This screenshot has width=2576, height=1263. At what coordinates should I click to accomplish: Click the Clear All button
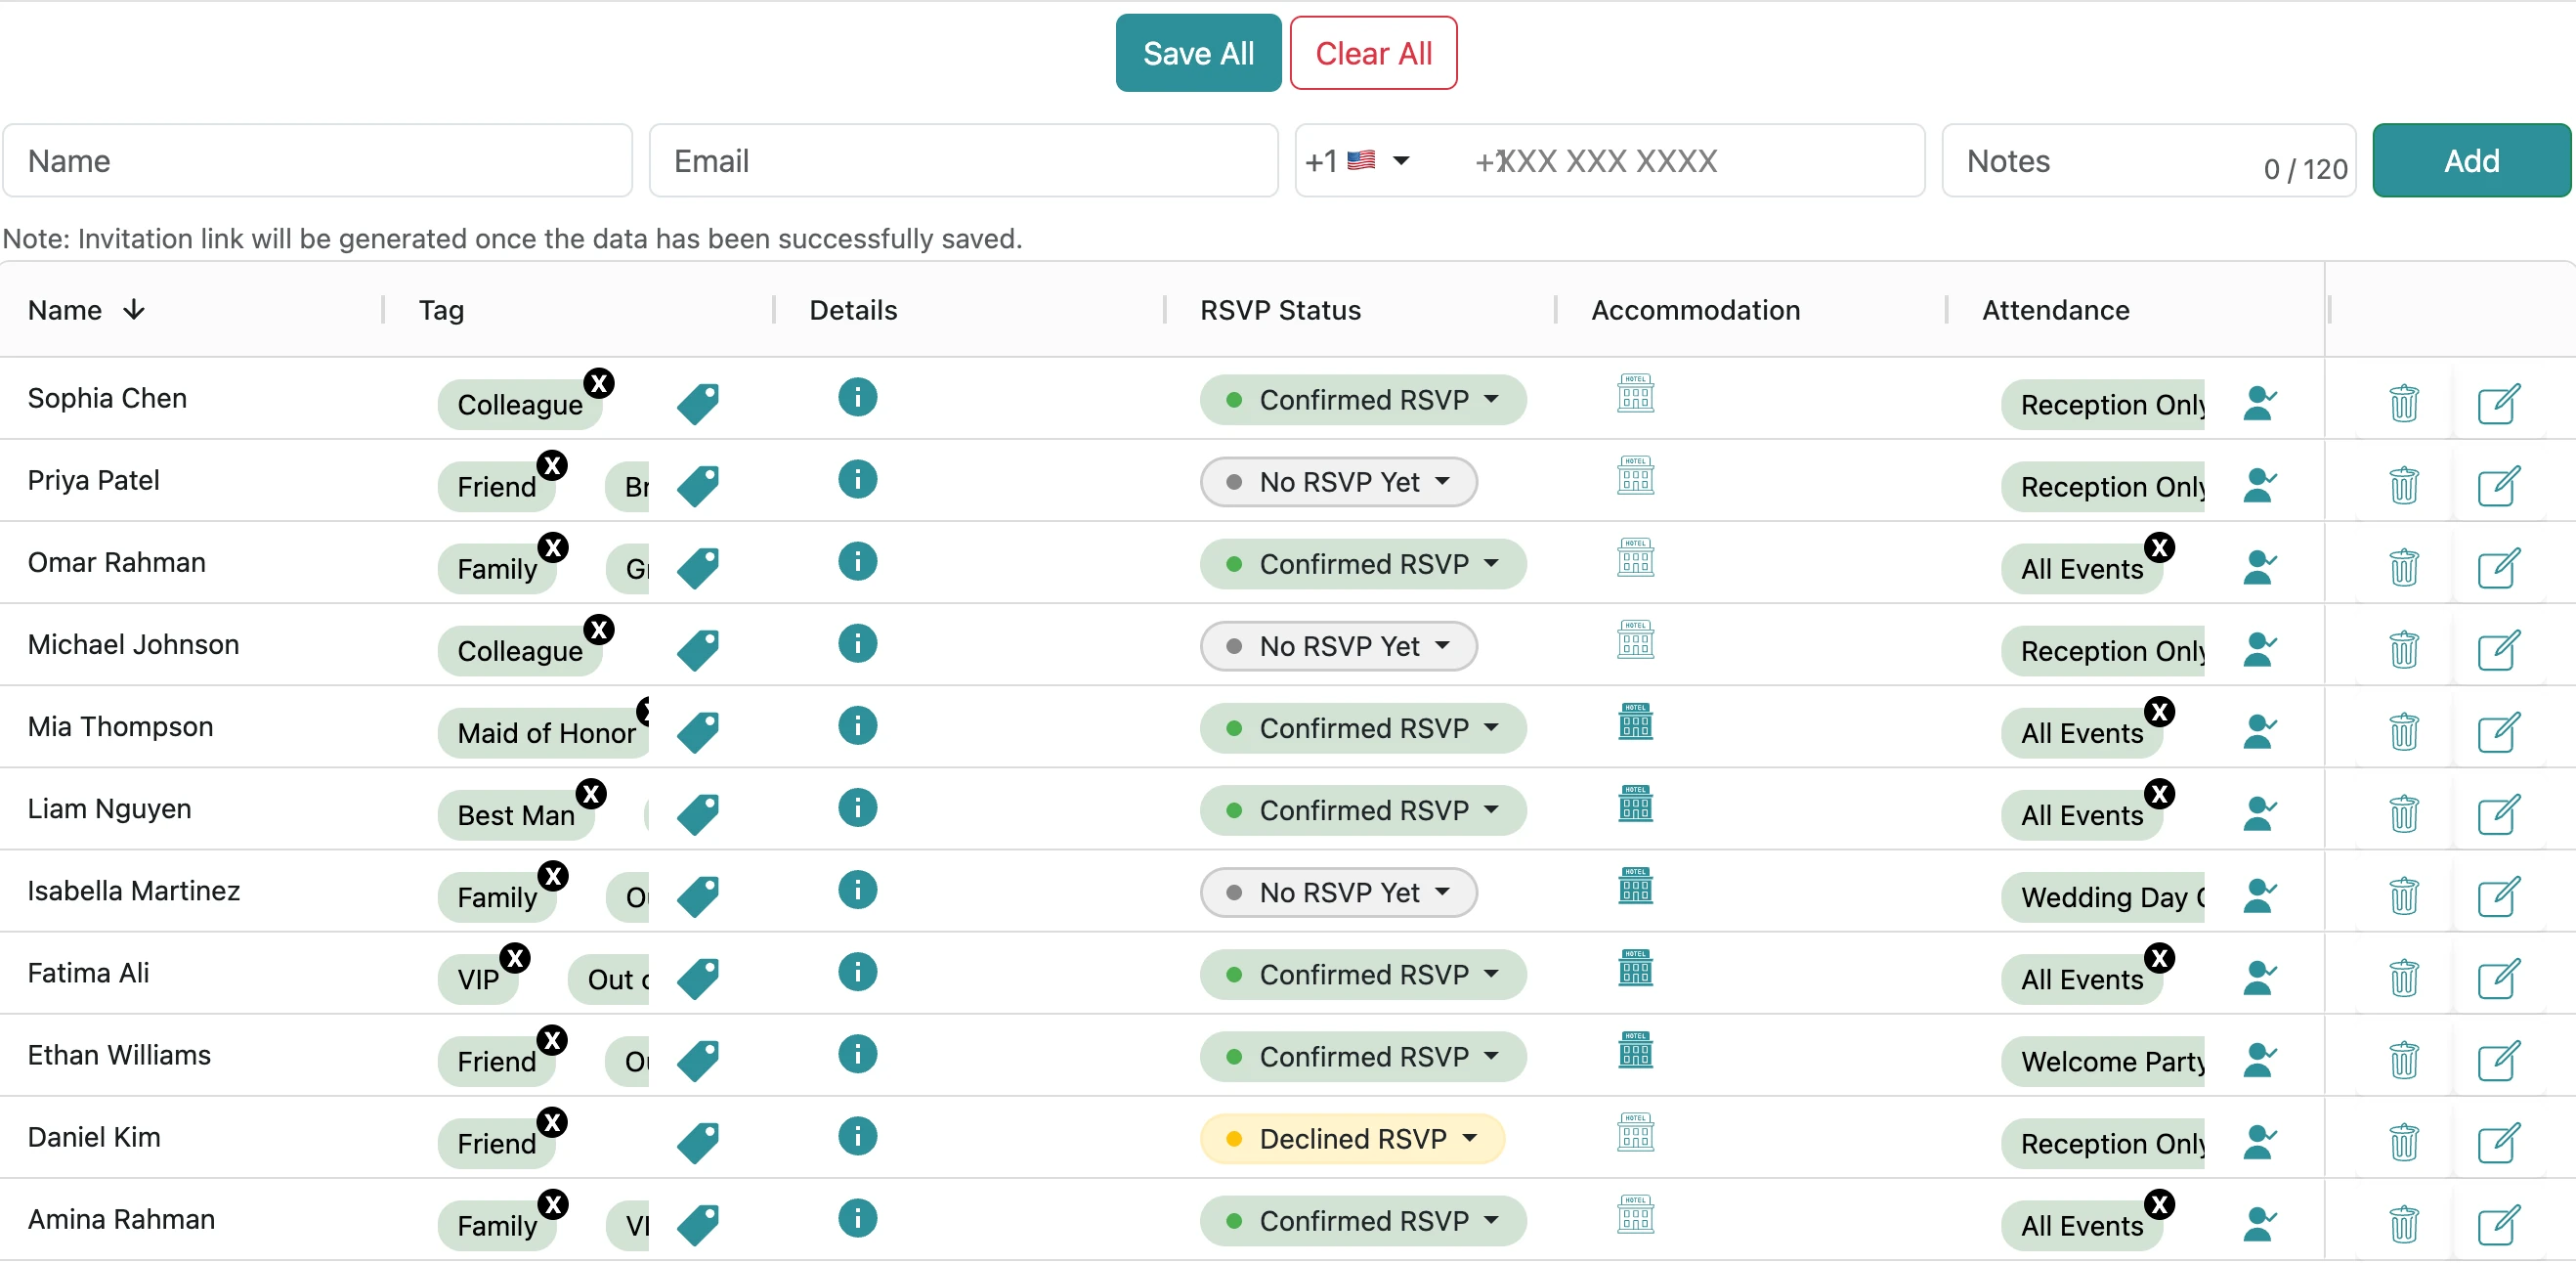click(x=1373, y=52)
